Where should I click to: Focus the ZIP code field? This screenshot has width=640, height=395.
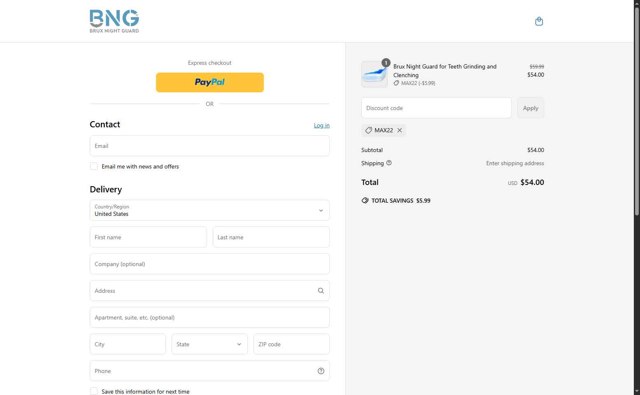click(x=291, y=344)
